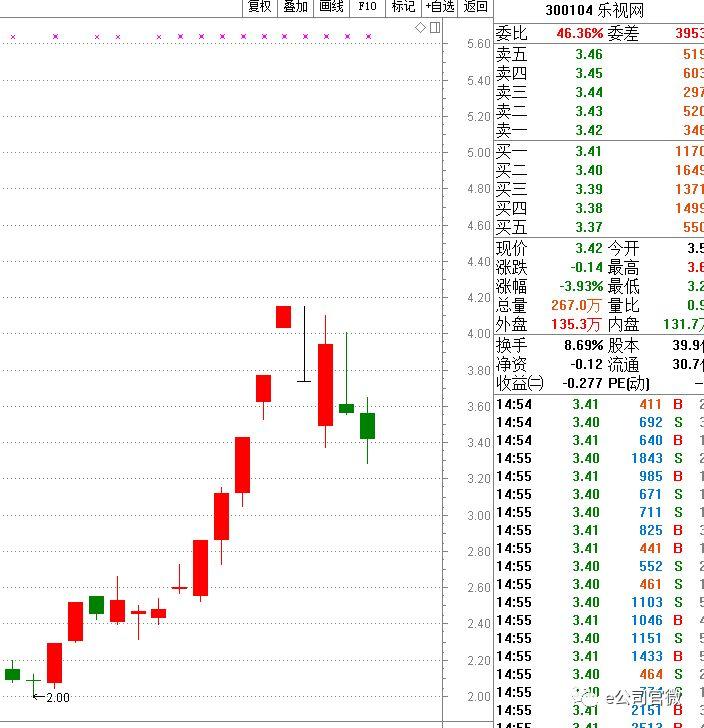Click the 5.60 label on the price axis
The height and width of the screenshot is (728, 704).
point(479,44)
